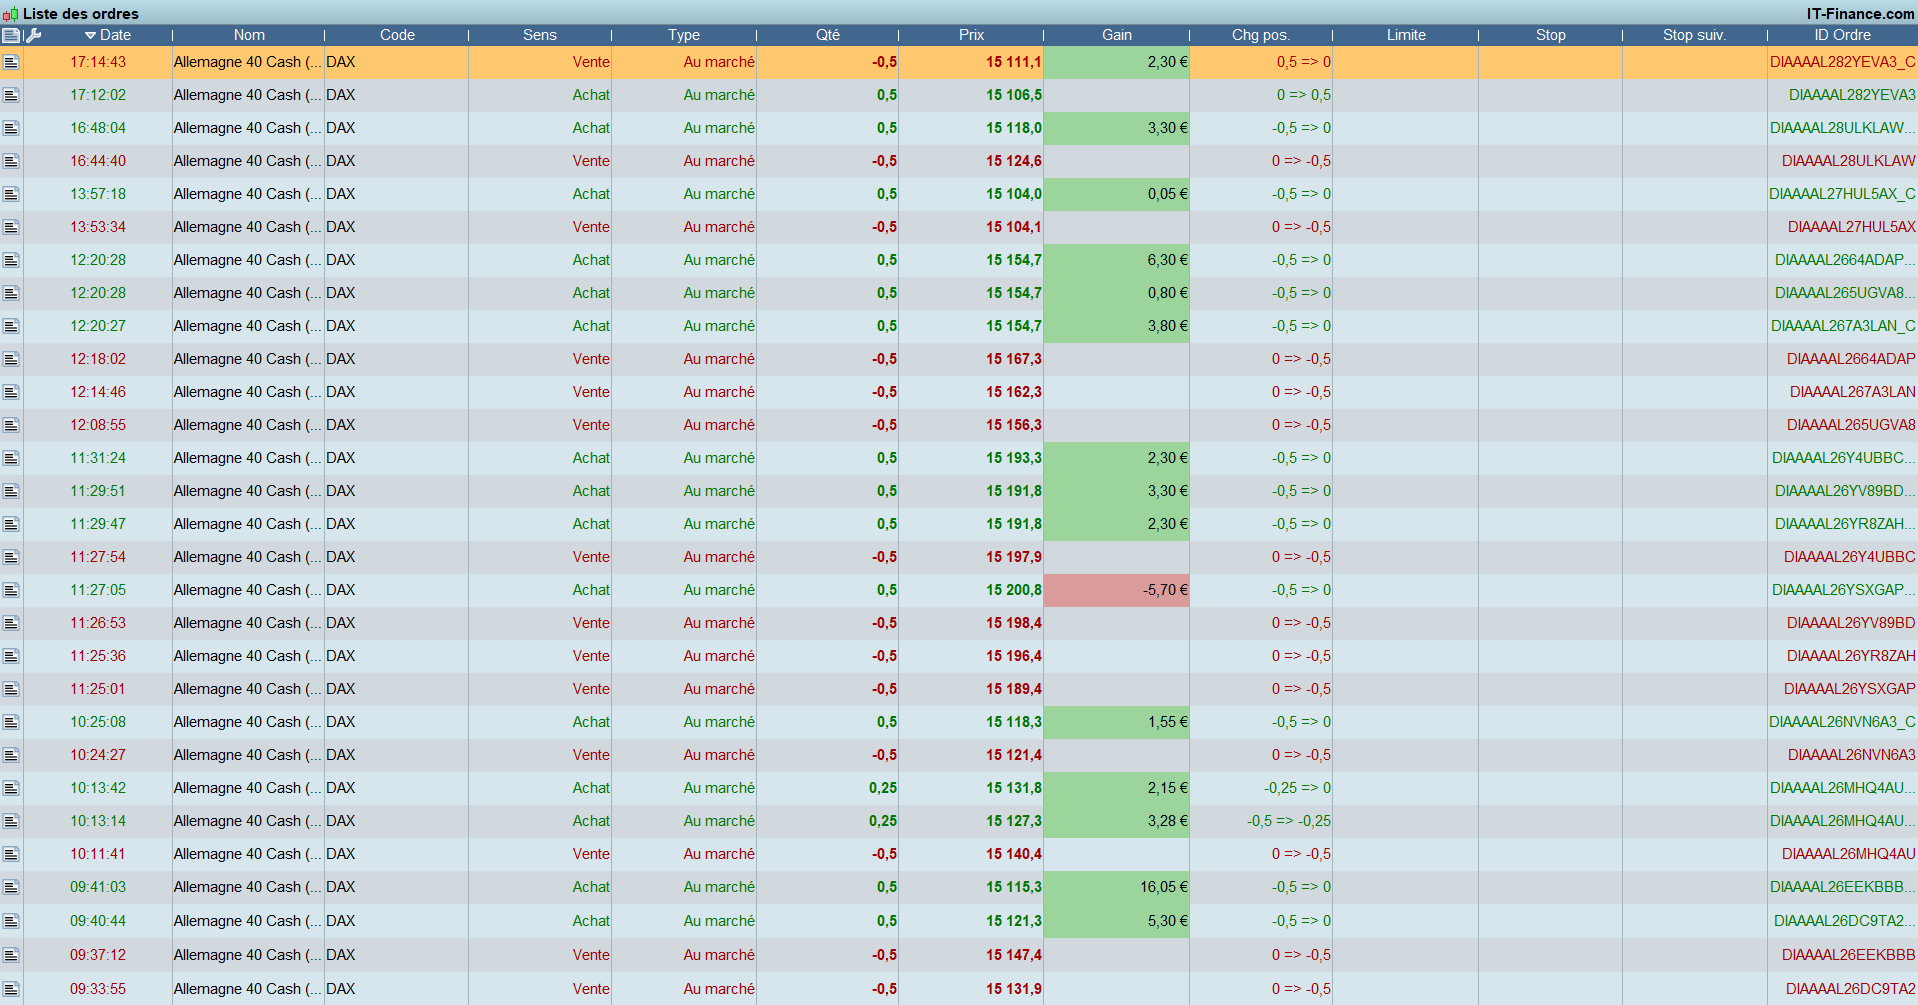Sort orders by the Sens column

coord(540,35)
